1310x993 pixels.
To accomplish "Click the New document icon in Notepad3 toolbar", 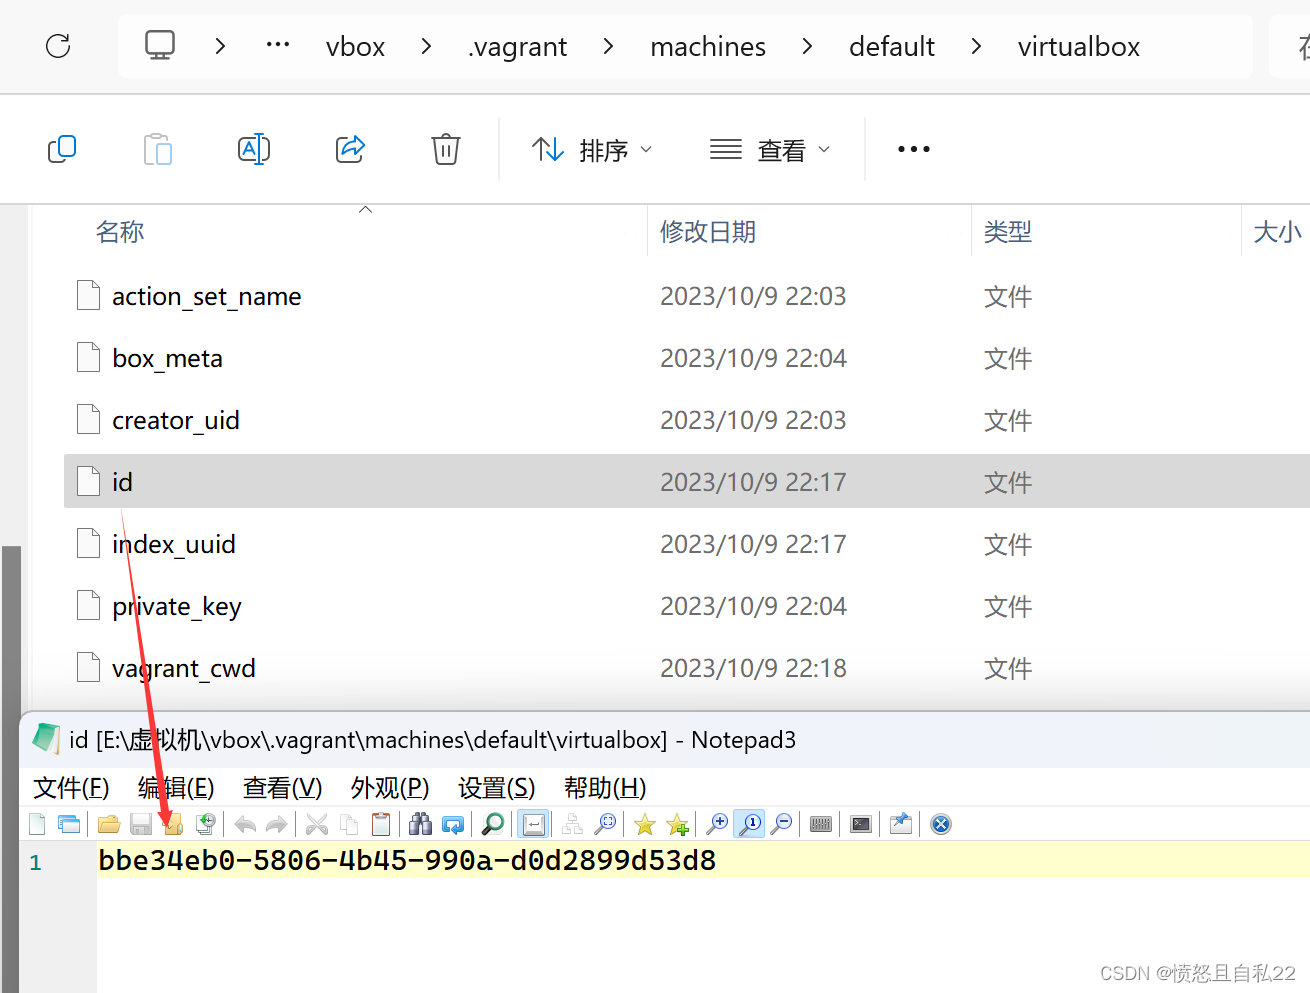I will [x=37, y=824].
